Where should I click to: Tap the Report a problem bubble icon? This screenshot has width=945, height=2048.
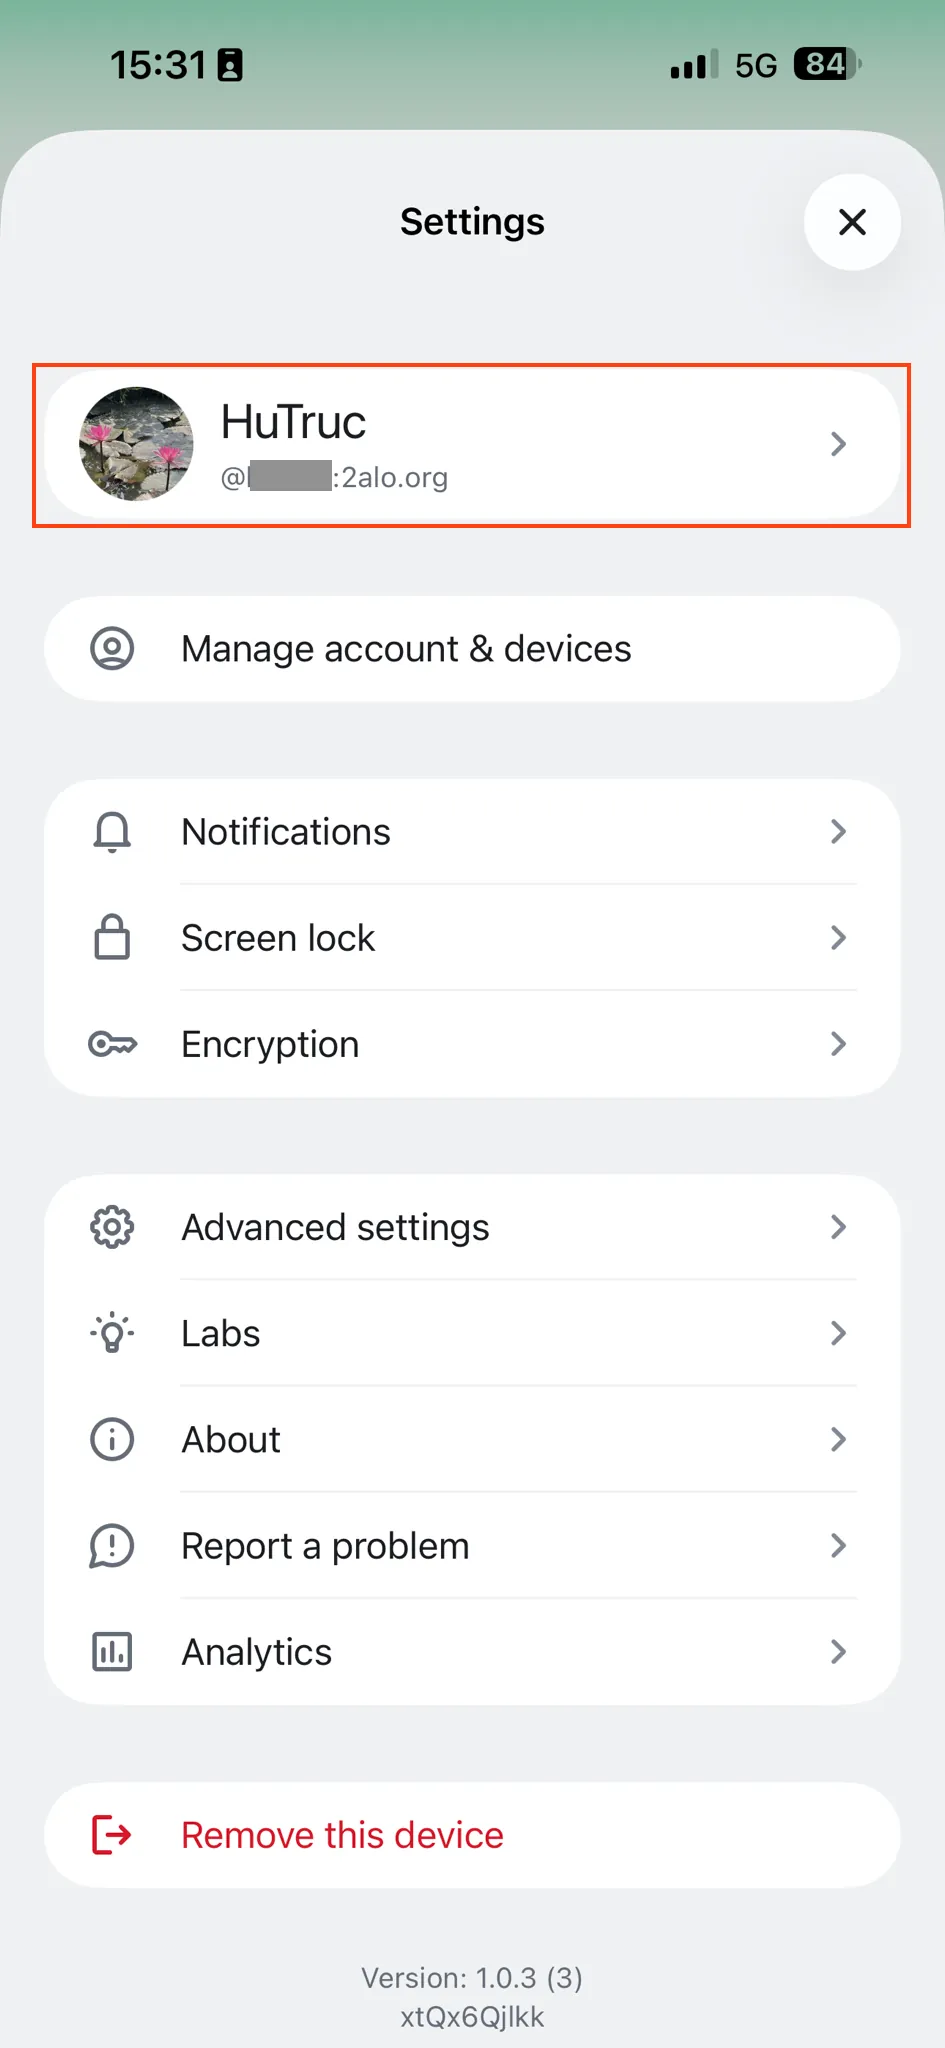click(112, 1546)
